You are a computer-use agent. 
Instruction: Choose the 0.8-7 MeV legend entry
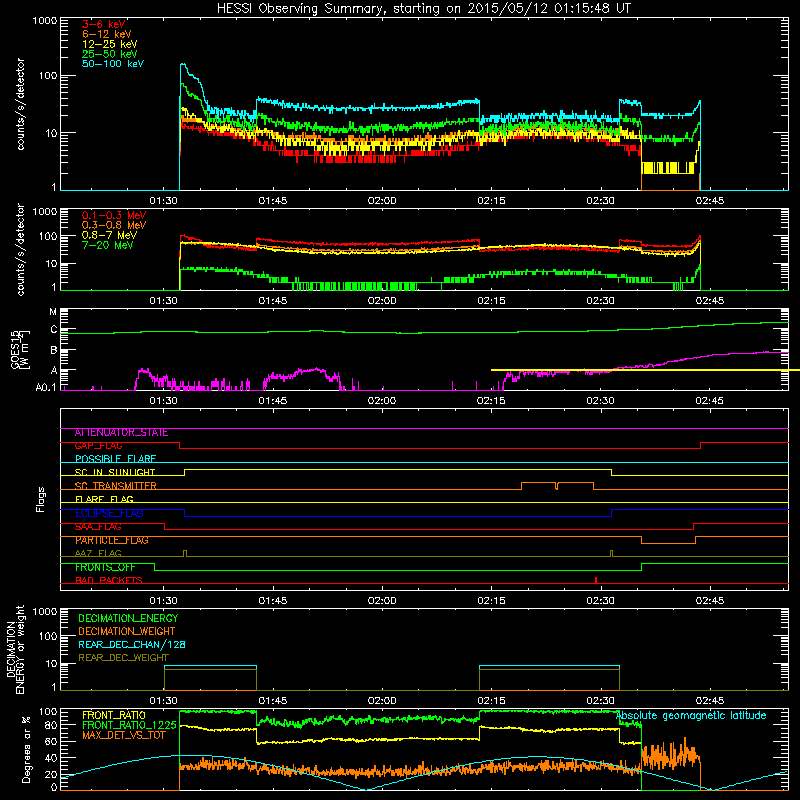click(109, 235)
